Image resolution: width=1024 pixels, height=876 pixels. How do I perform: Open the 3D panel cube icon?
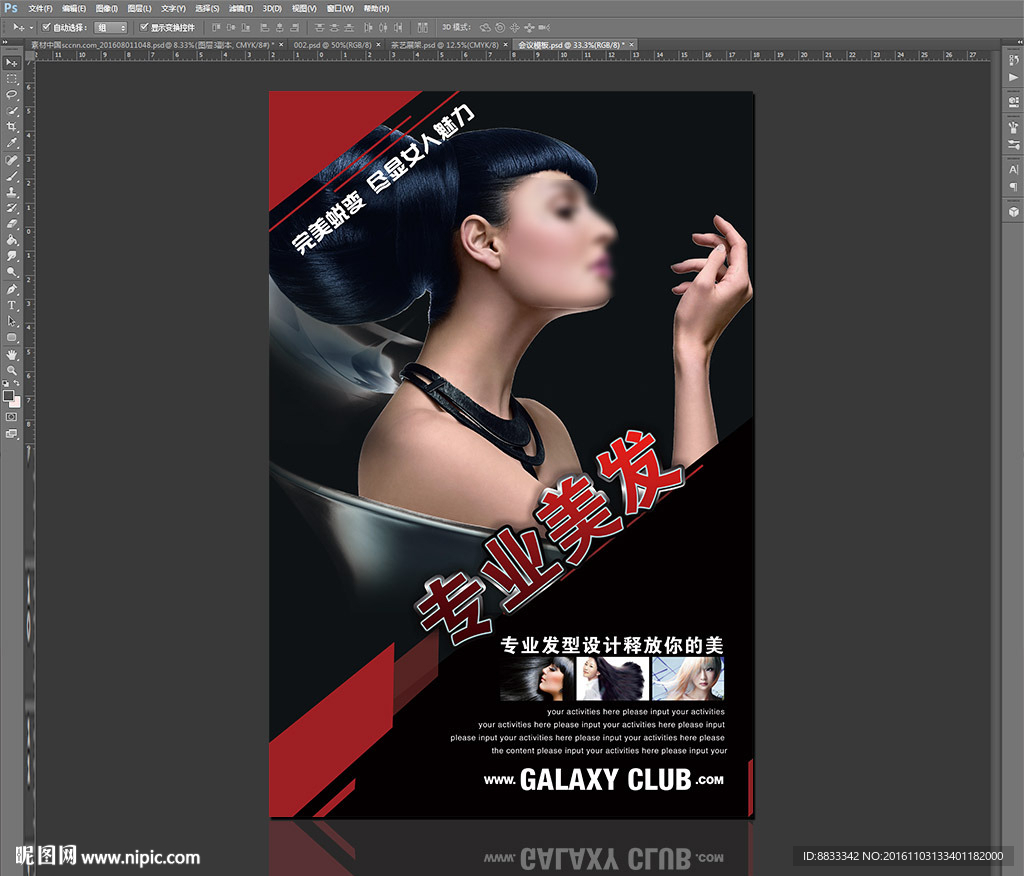click(1014, 212)
